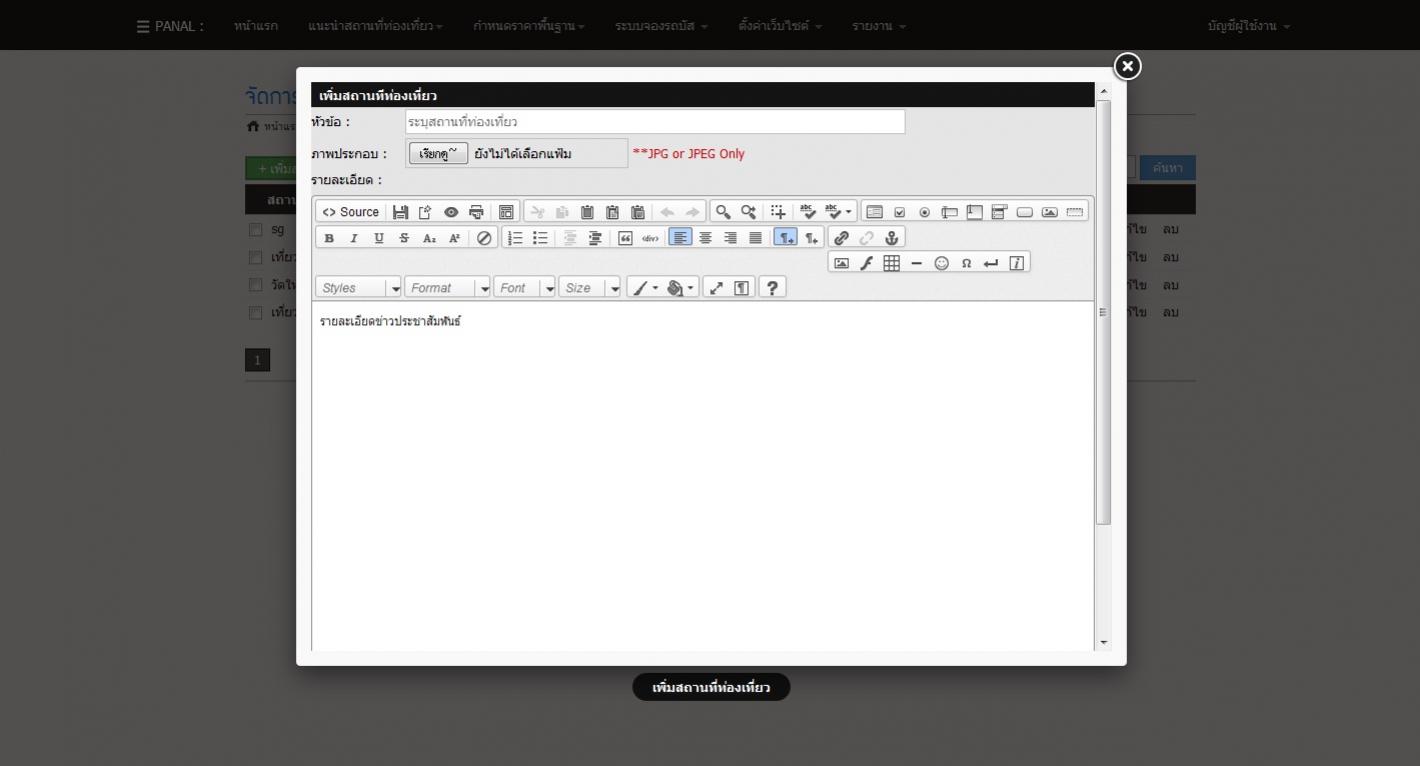Insert an anchor
1420x766 pixels.
[892, 238]
